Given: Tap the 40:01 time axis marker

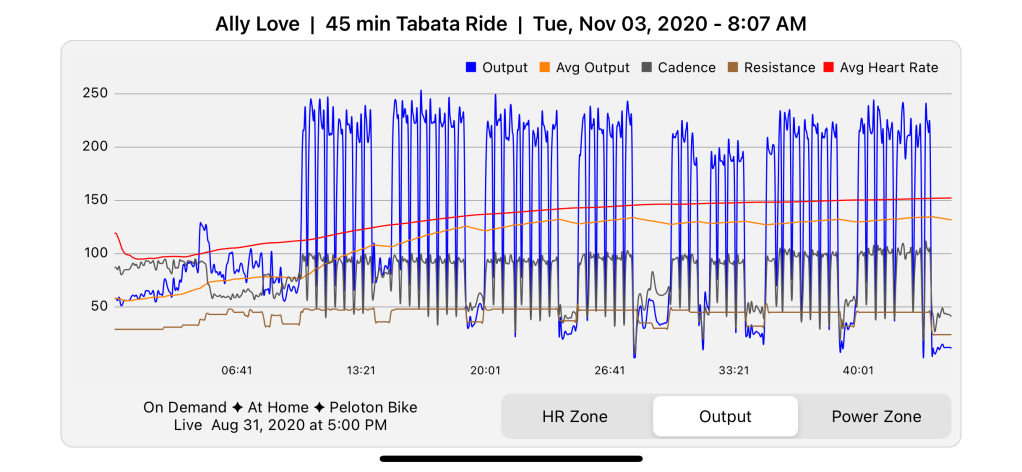Looking at the screenshot, I should 858,370.
